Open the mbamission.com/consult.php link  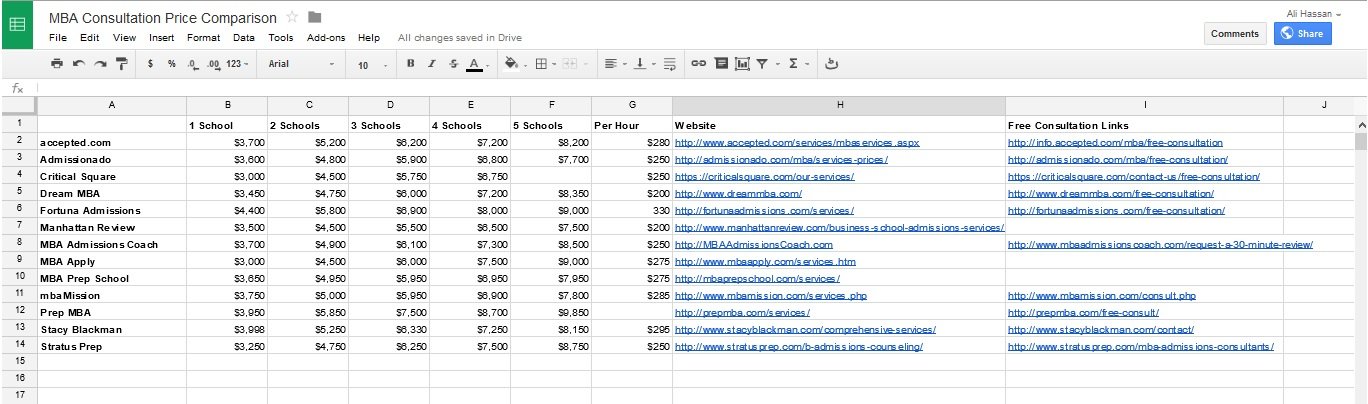(x=1102, y=296)
